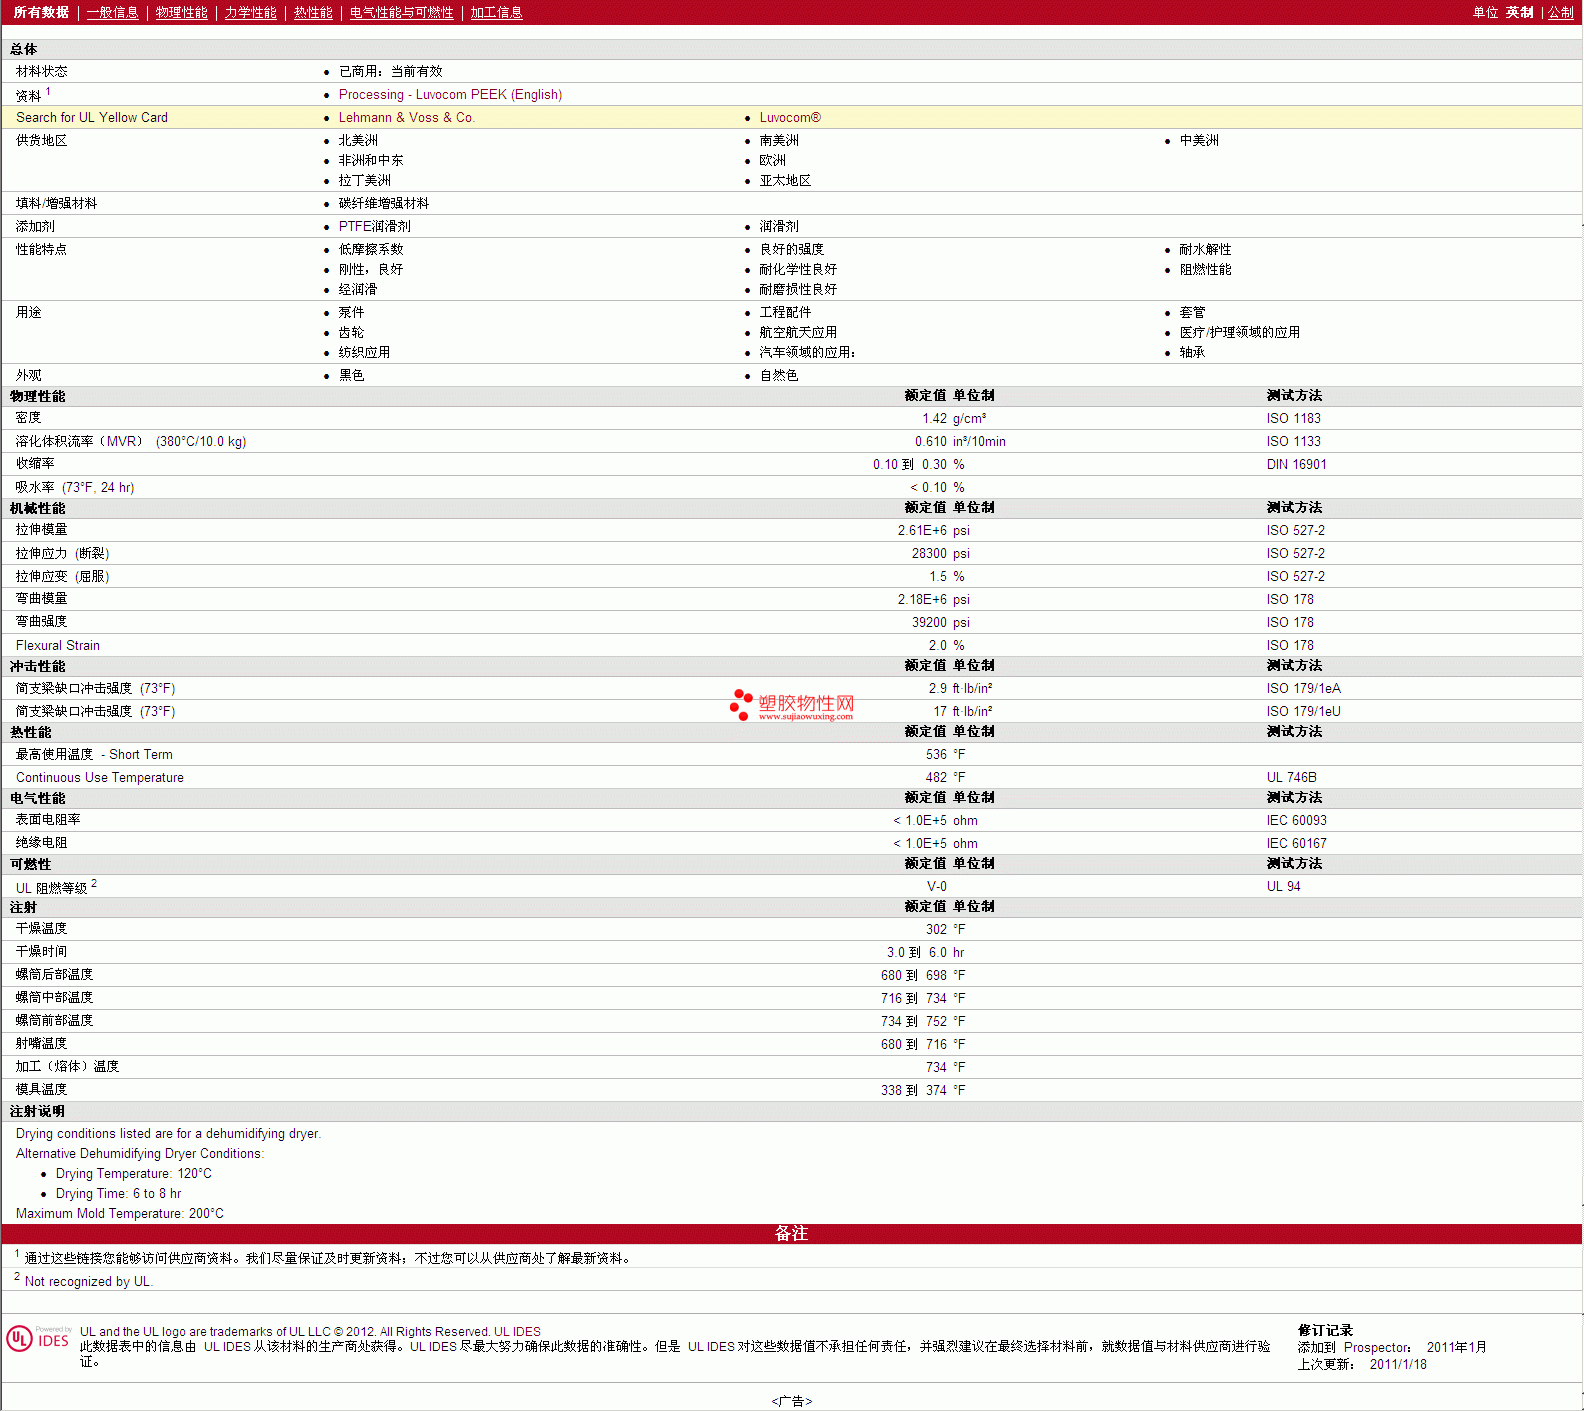Screen dimensions: 1584x1411
Task: Click Search for UL Yellow Card
Action: click(x=92, y=117)
